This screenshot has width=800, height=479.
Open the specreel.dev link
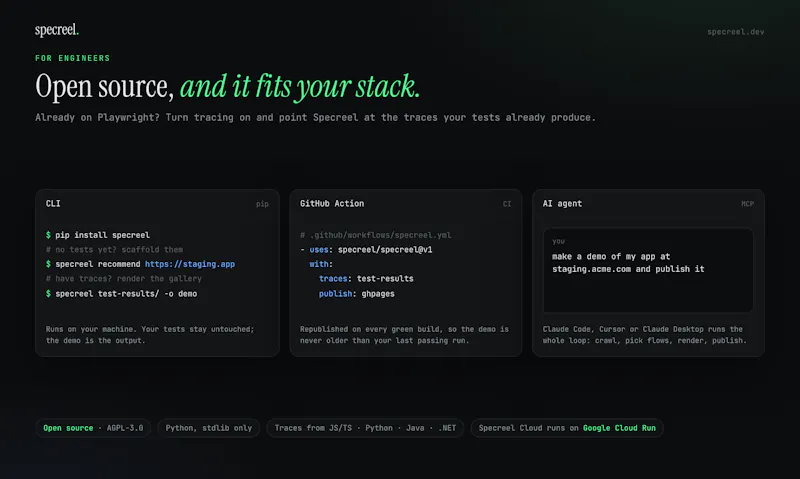(735, 32)
